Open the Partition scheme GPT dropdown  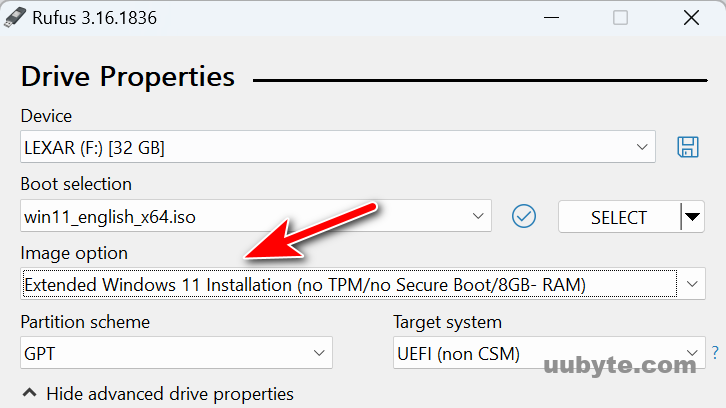(176, 353)
